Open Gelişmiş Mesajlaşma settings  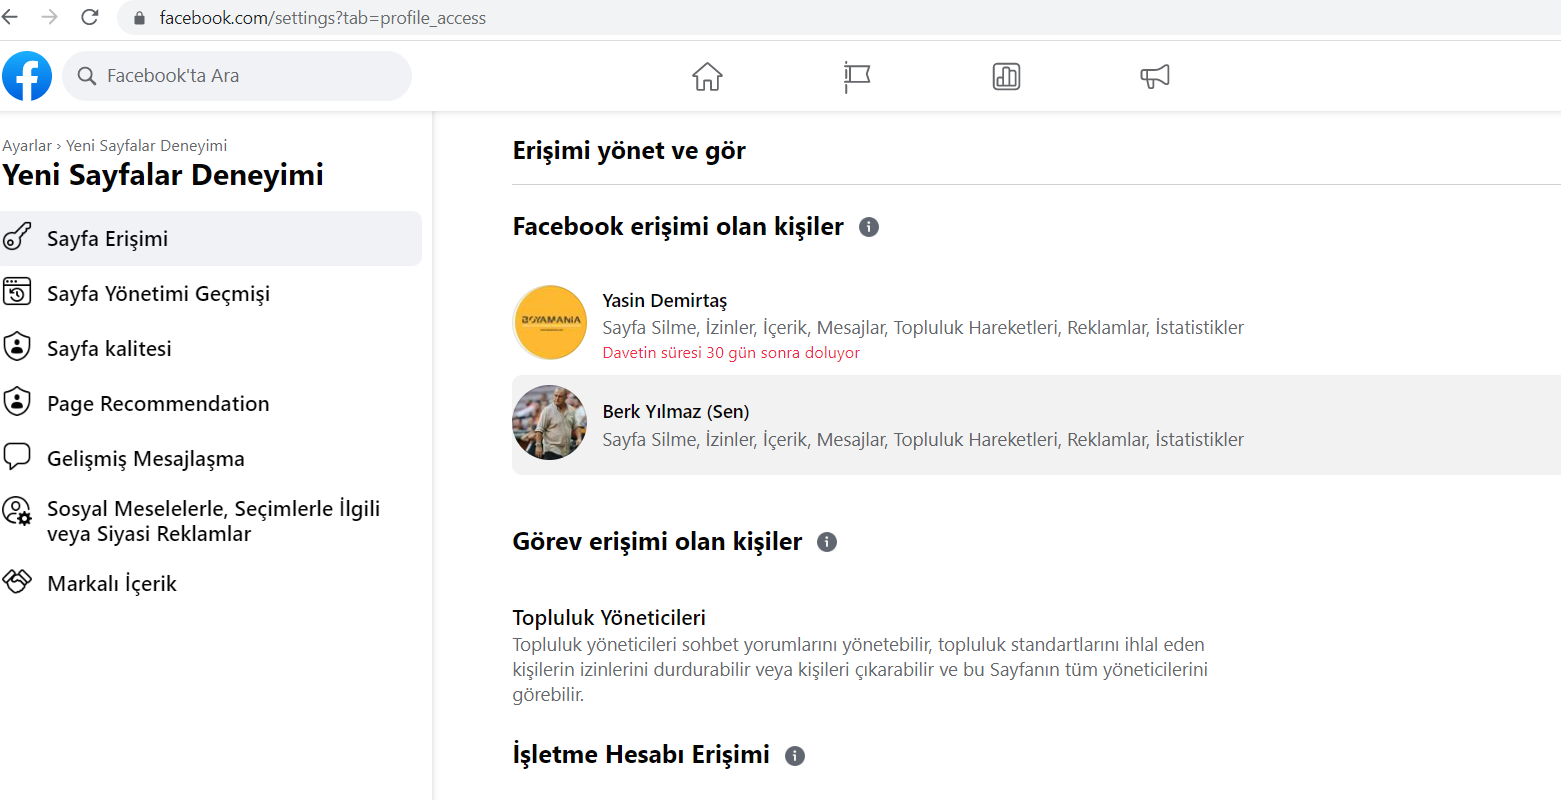click(211, 458)
